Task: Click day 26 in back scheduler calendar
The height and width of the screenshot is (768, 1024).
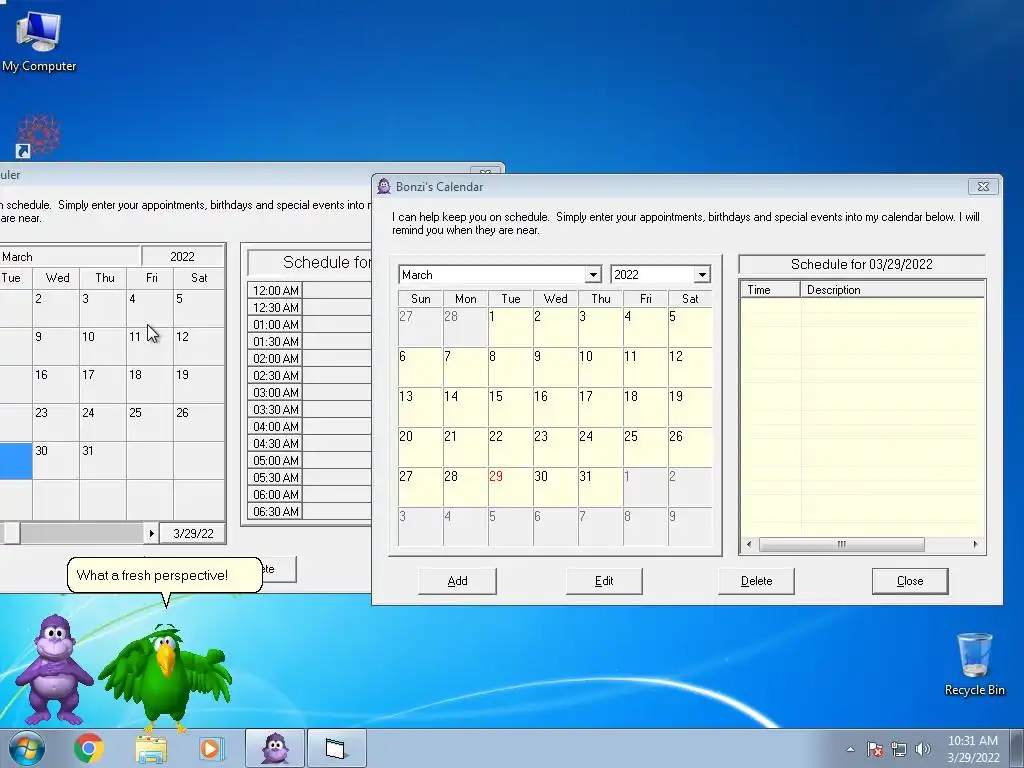Action: (197, 423)
